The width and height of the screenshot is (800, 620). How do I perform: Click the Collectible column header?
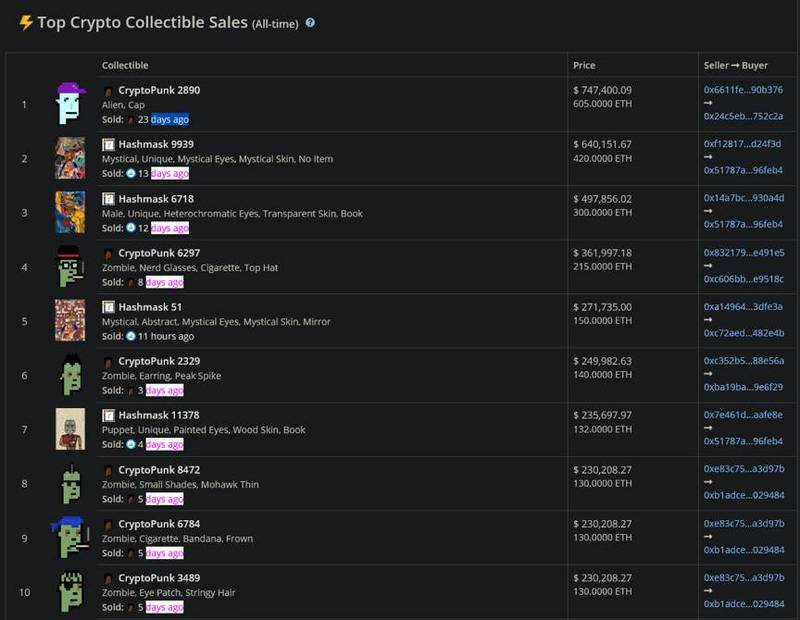point(125,66)
